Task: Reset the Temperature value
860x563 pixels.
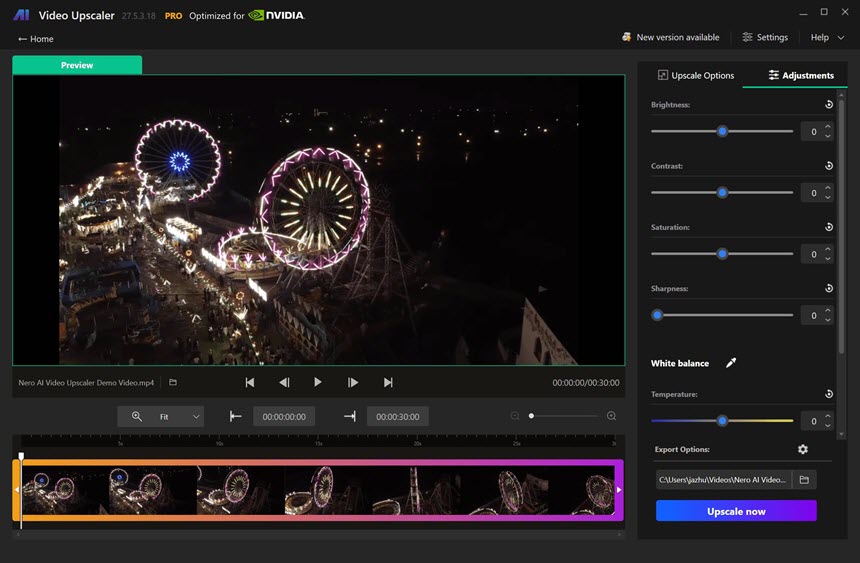Action: (829, 394)
